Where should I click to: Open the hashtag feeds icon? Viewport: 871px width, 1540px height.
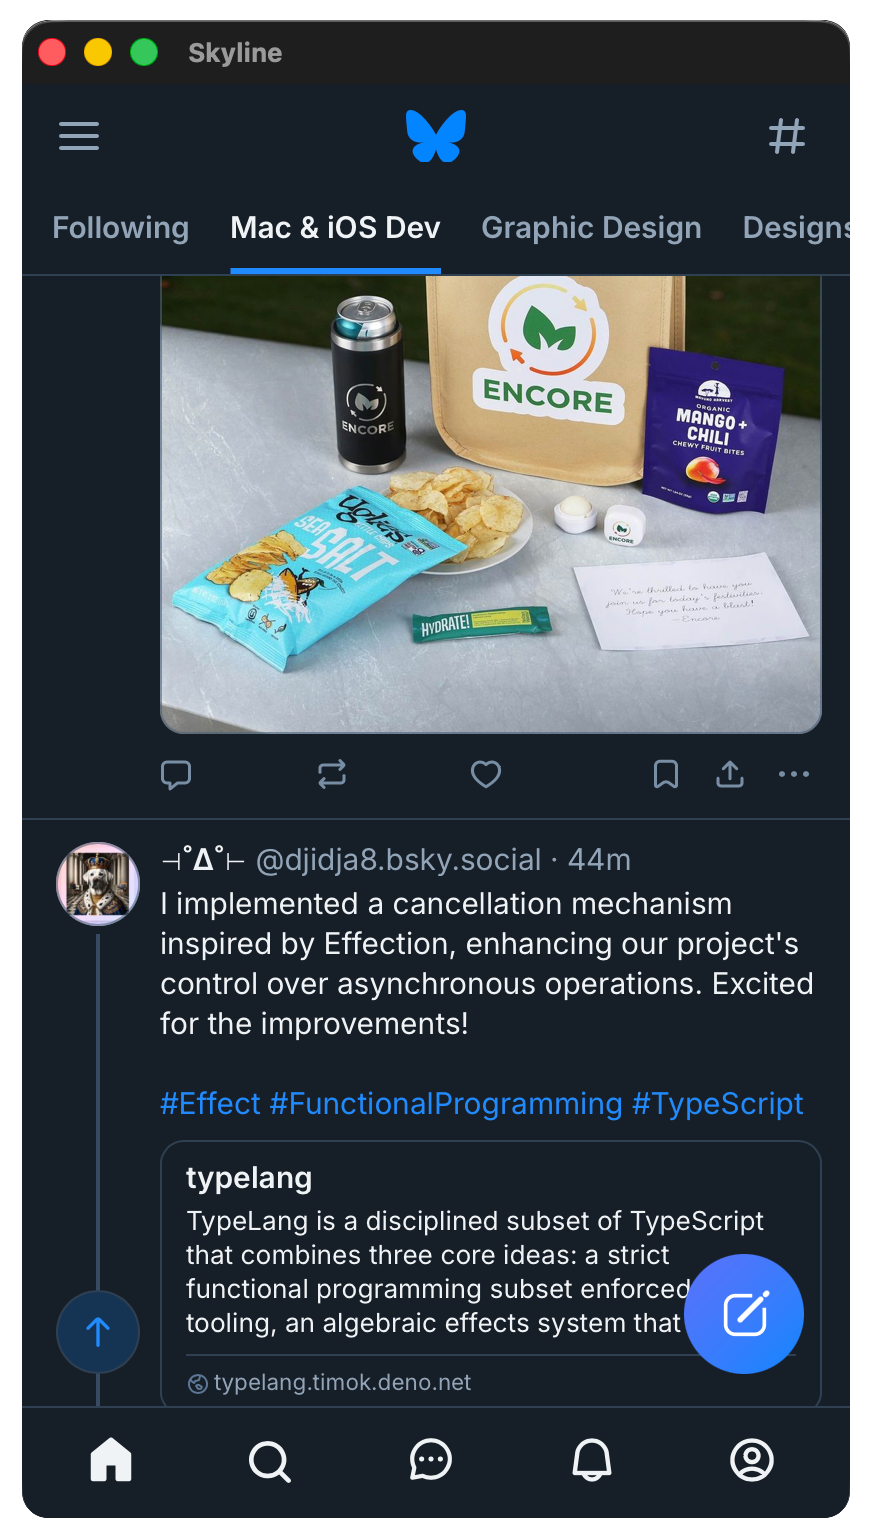[x=787, y=136]
